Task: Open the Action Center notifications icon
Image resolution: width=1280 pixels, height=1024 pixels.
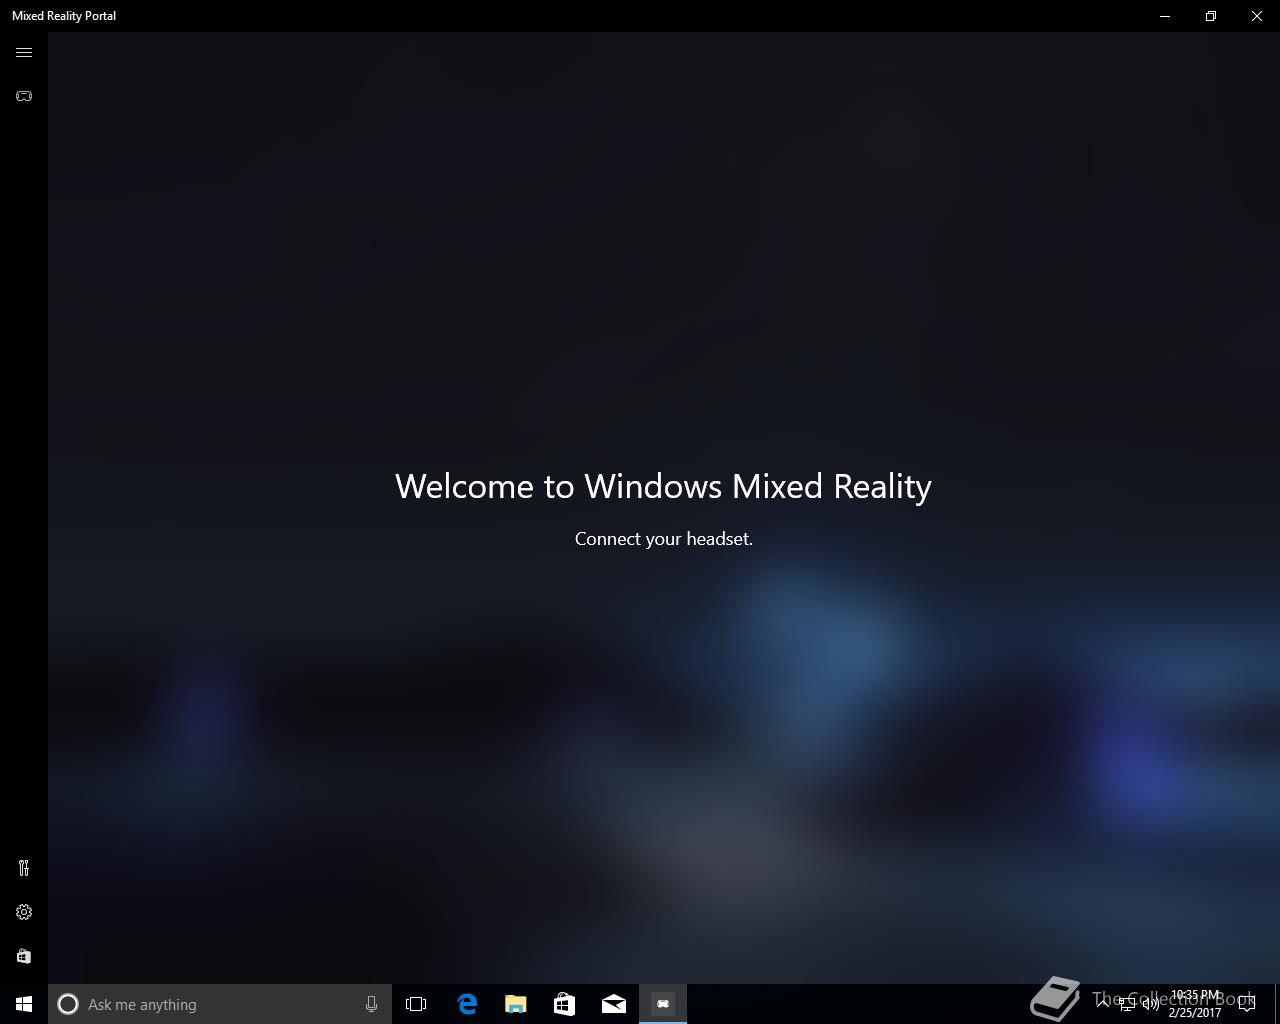Action: tap(1247, 1004)
